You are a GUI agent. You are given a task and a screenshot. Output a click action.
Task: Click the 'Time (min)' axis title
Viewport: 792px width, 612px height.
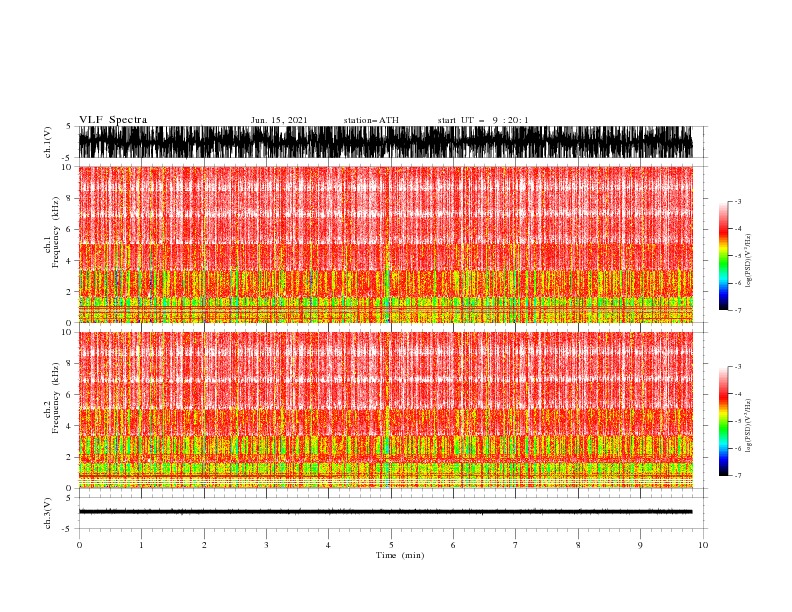point(400,555)
